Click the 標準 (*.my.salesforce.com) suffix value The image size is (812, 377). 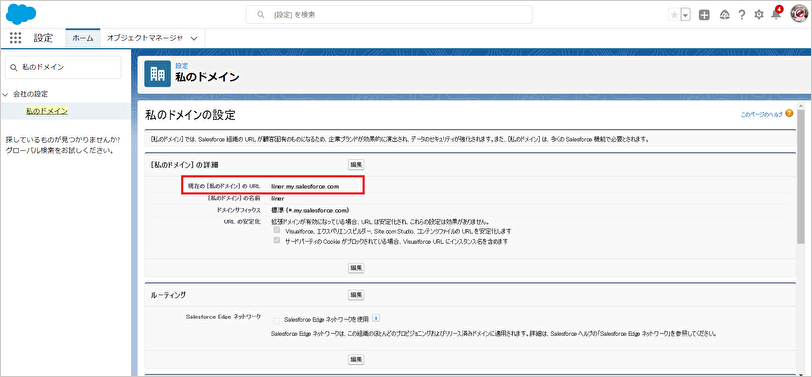coord(310,210)
